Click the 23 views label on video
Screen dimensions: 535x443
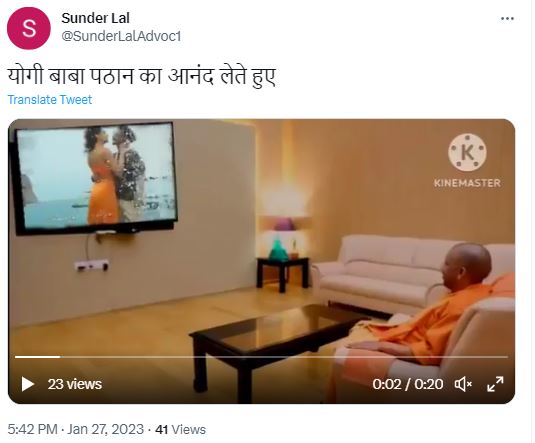pos(75,384)
